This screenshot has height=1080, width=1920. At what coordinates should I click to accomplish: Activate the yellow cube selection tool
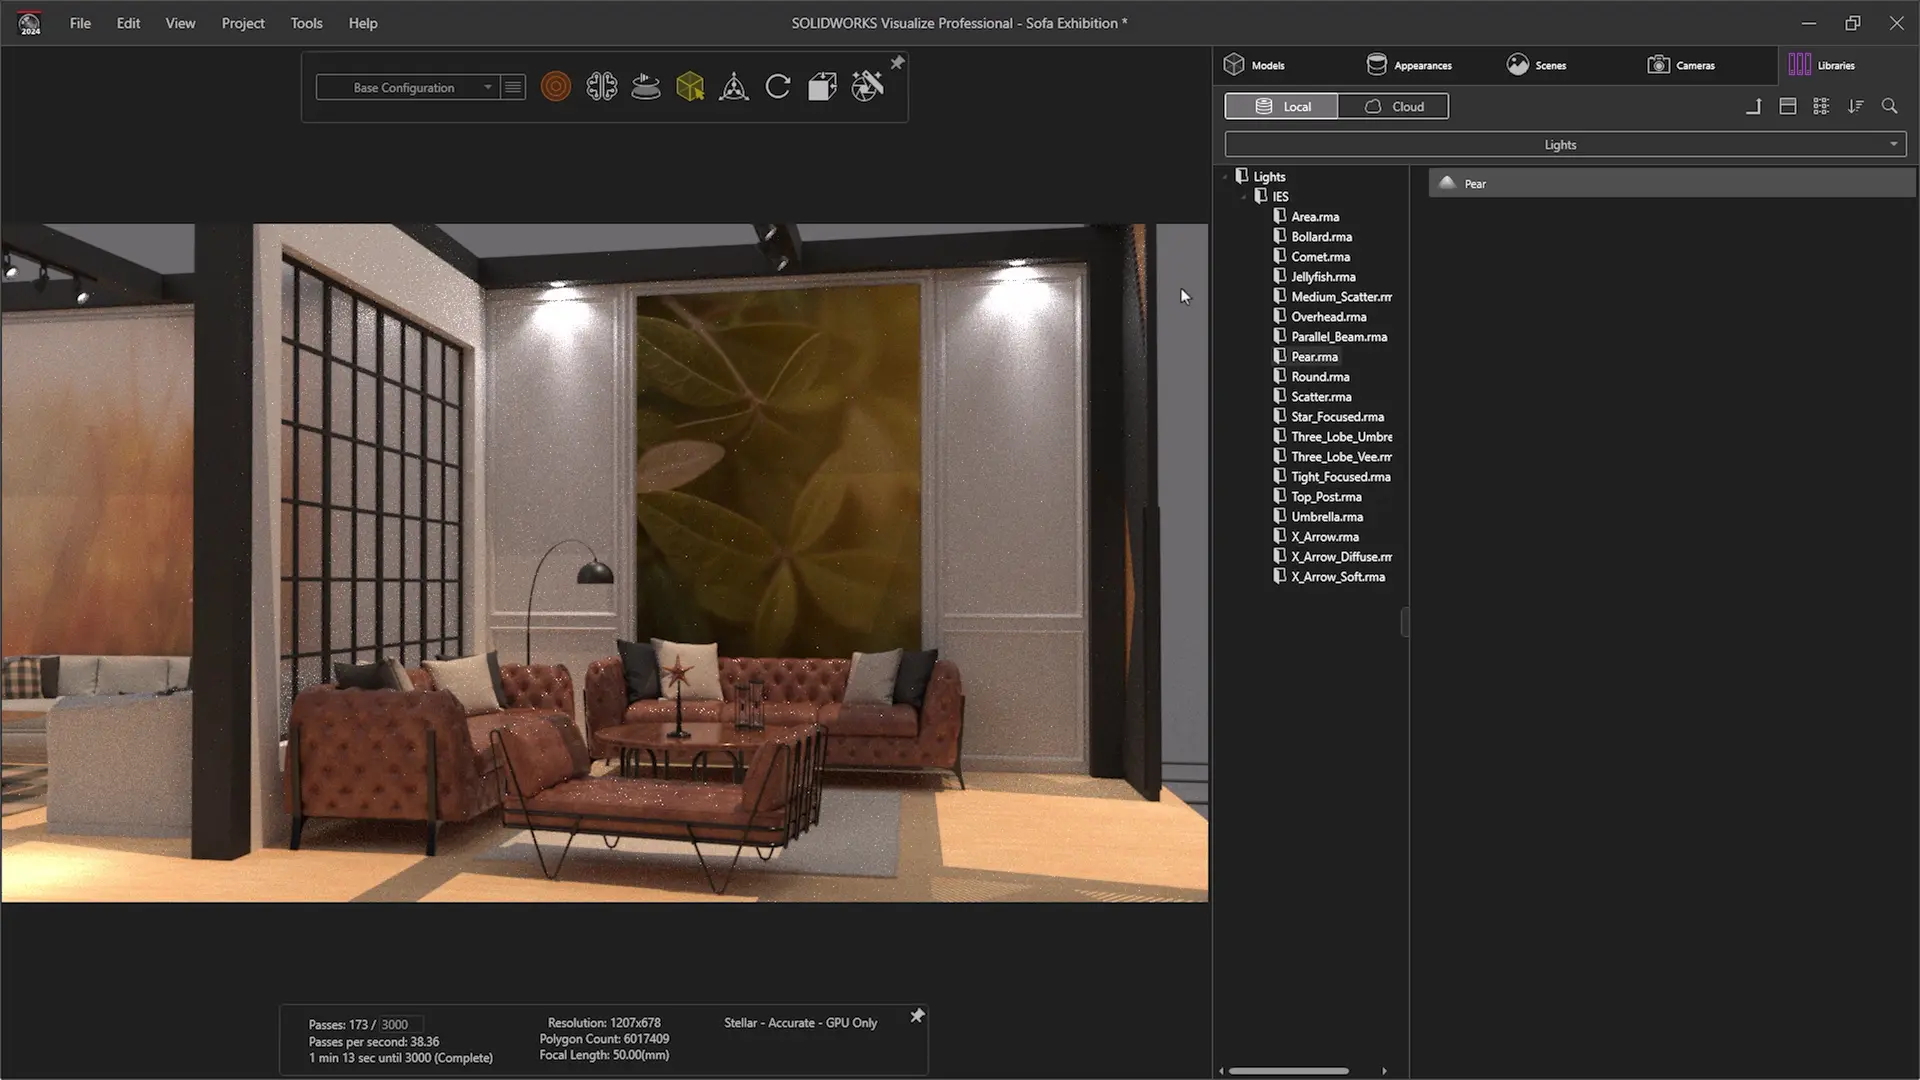[690, 87]
